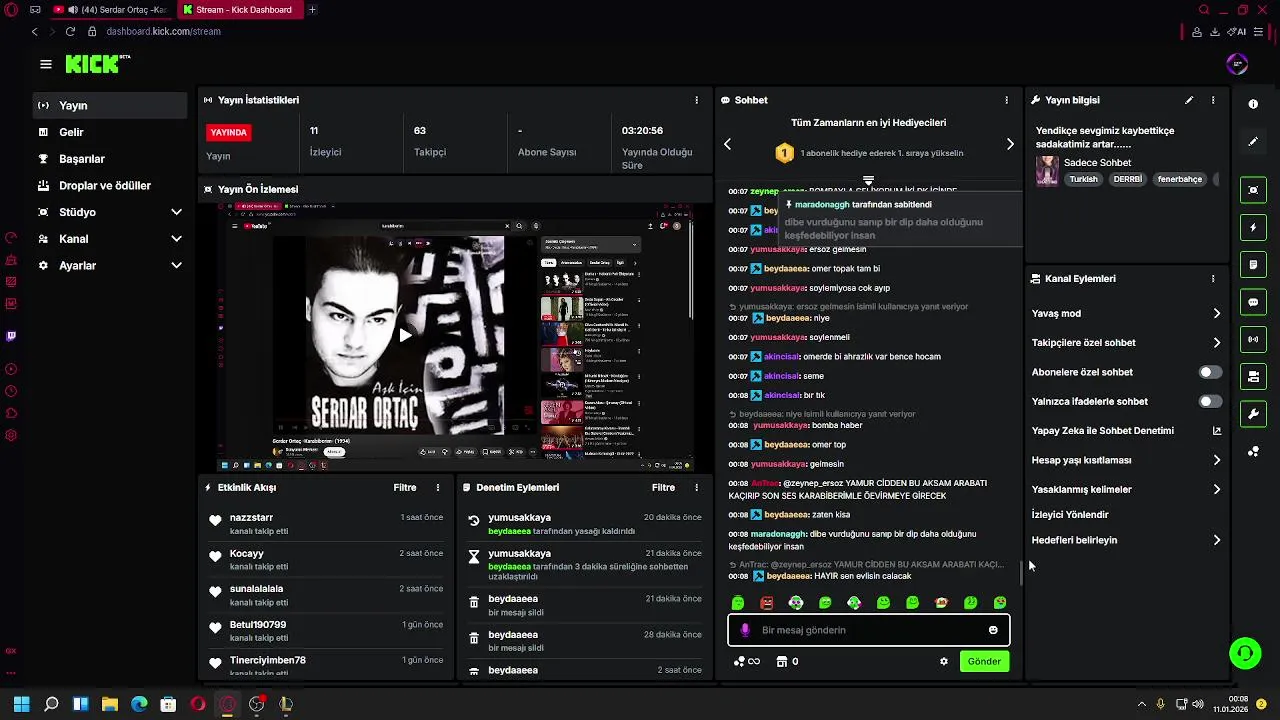Viewport: 1280px width, 720px height.
Task: Open Denetim Eylemleri three-dot menu
Action: [x=696, y=488]
